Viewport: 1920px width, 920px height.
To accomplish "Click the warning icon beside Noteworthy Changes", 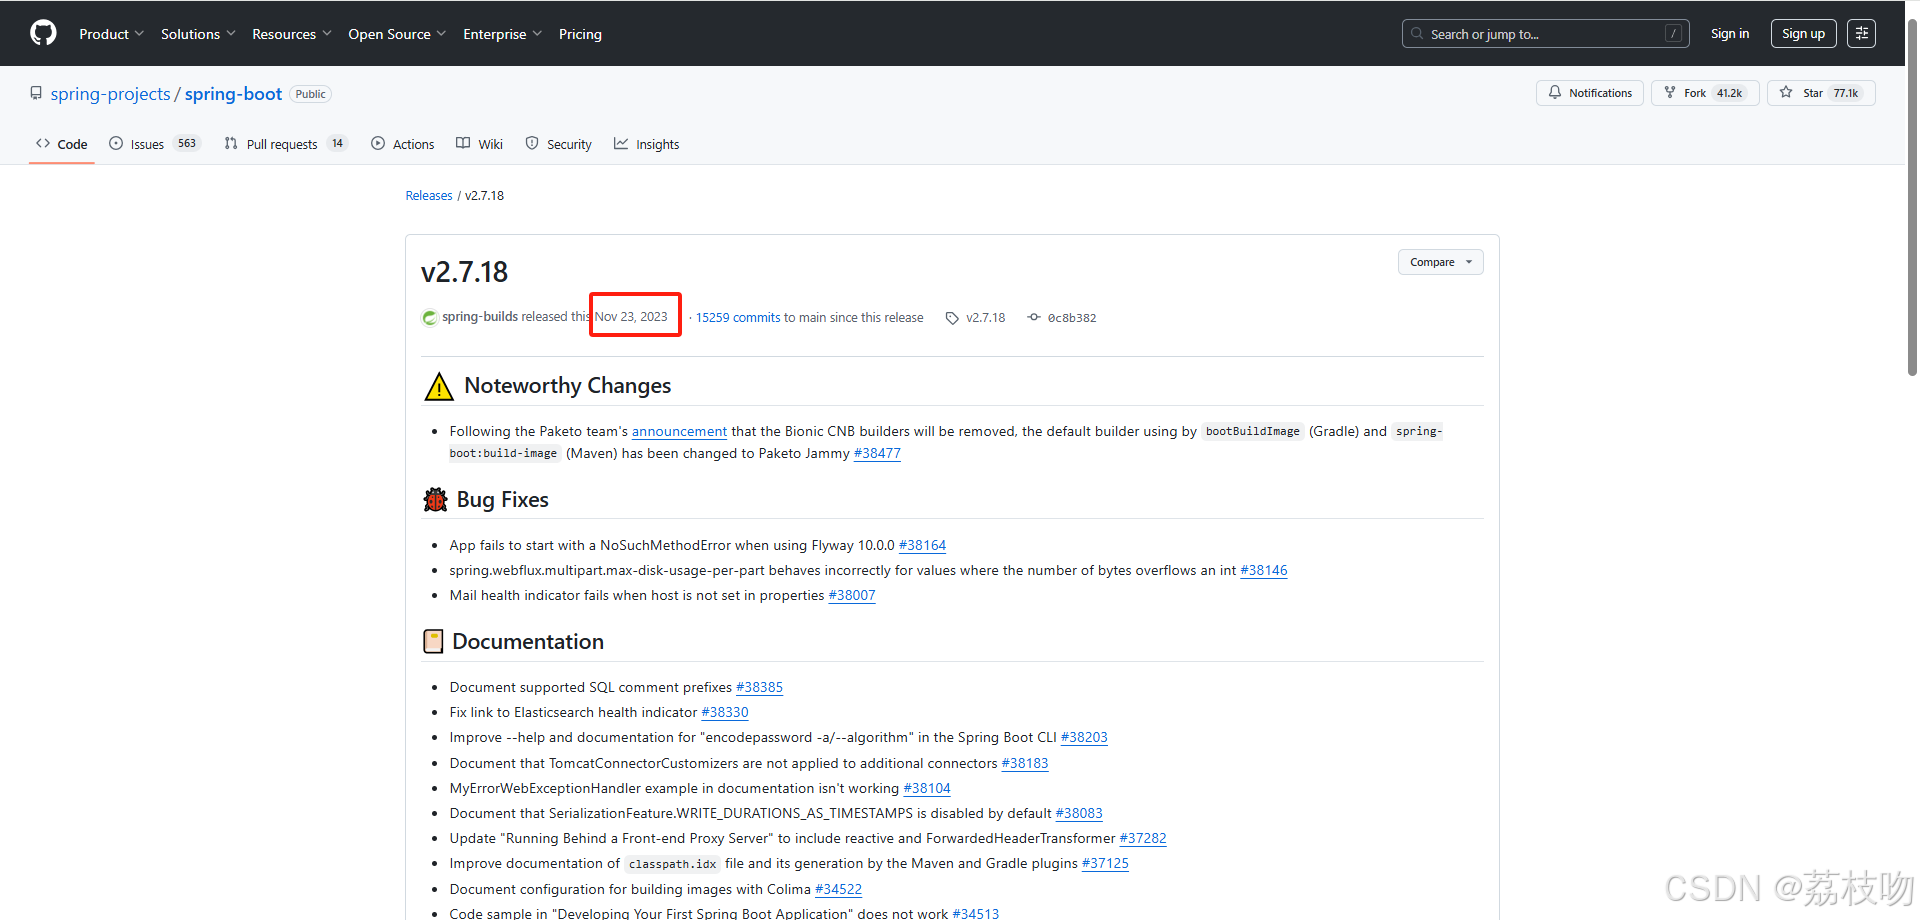I will [439, 386].
